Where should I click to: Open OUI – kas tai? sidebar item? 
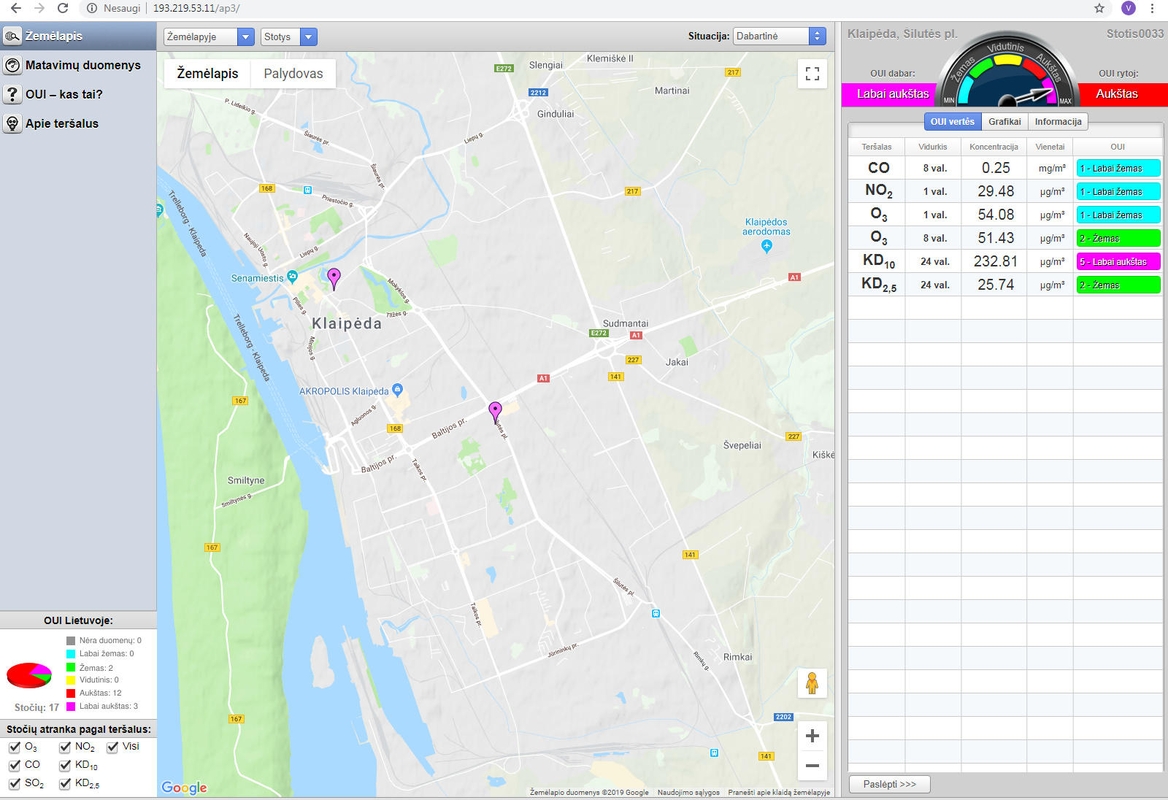point(78,94)
